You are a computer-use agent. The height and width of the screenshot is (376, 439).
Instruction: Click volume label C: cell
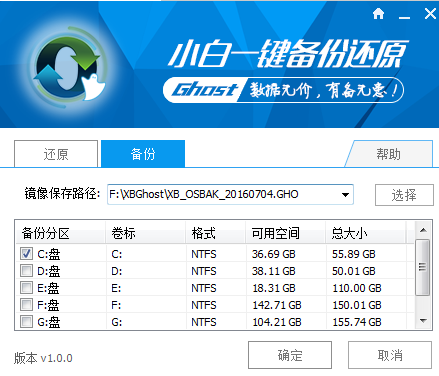[x=117, y=254]
